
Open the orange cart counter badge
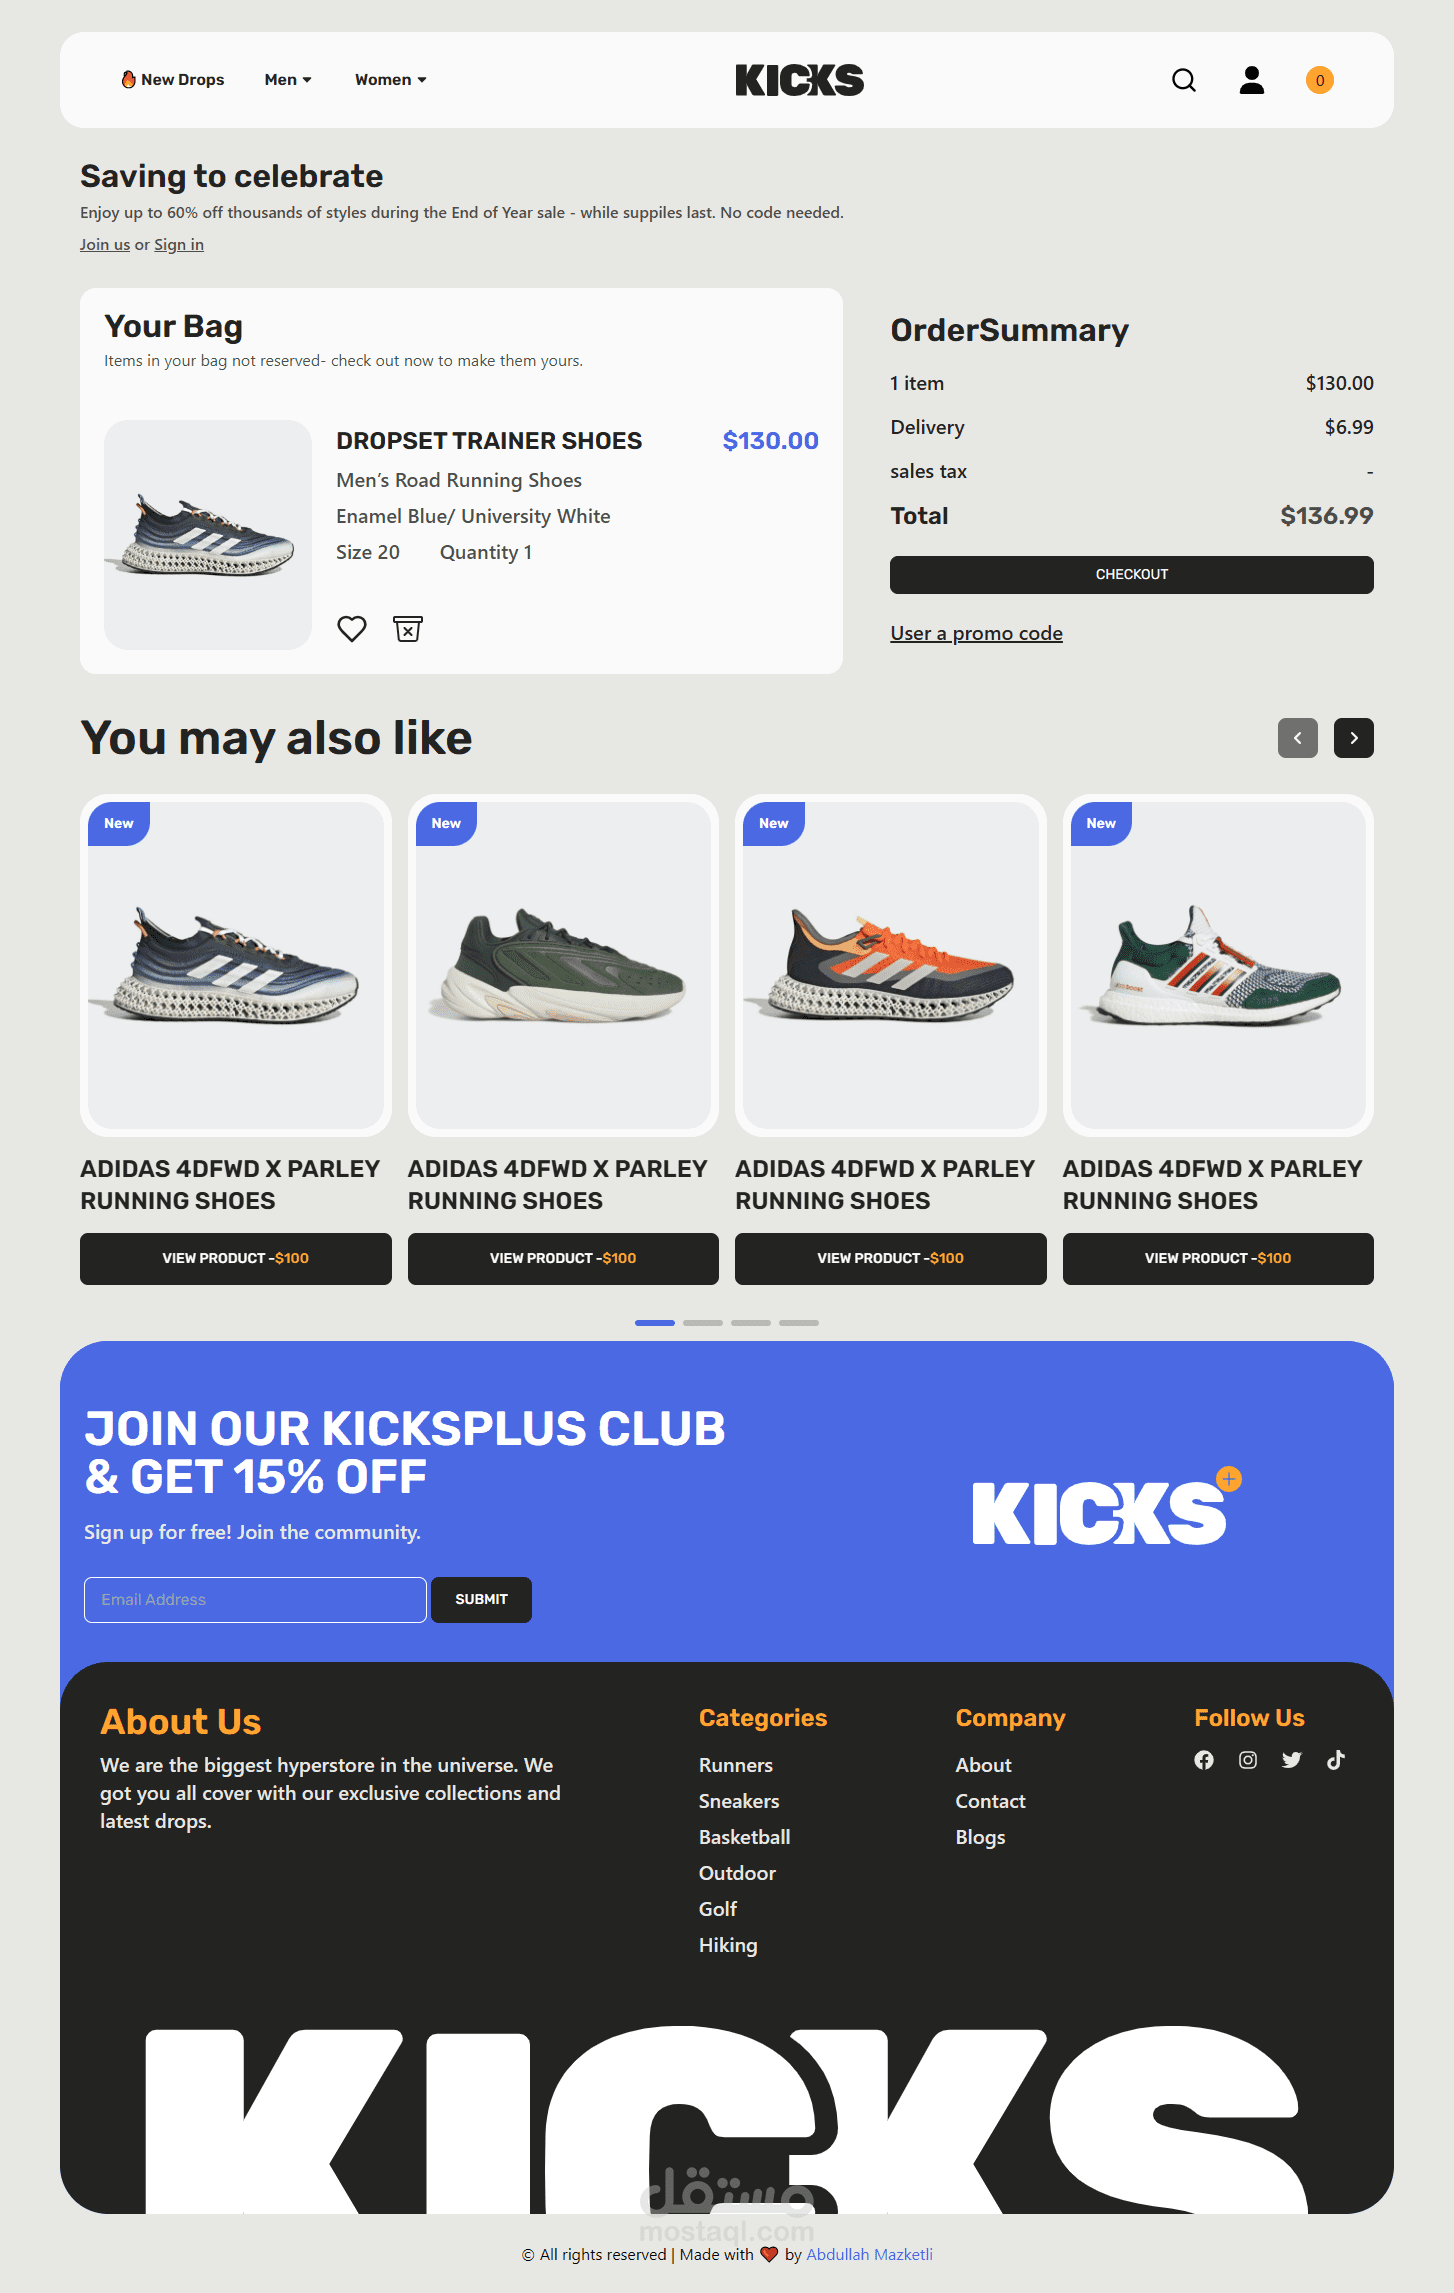pyautogui.click(x=1320, y=80)
